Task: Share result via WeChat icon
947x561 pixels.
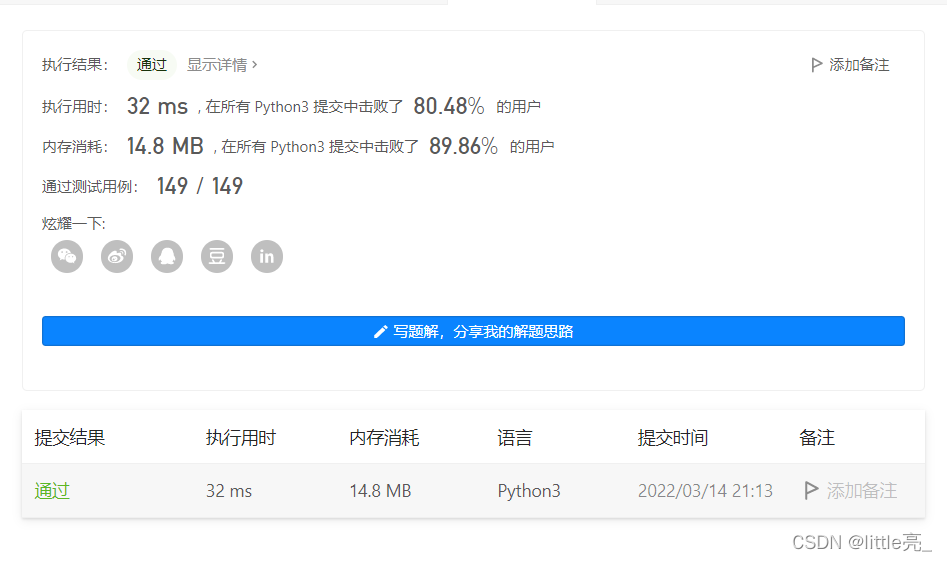Action: pos(67,257)
